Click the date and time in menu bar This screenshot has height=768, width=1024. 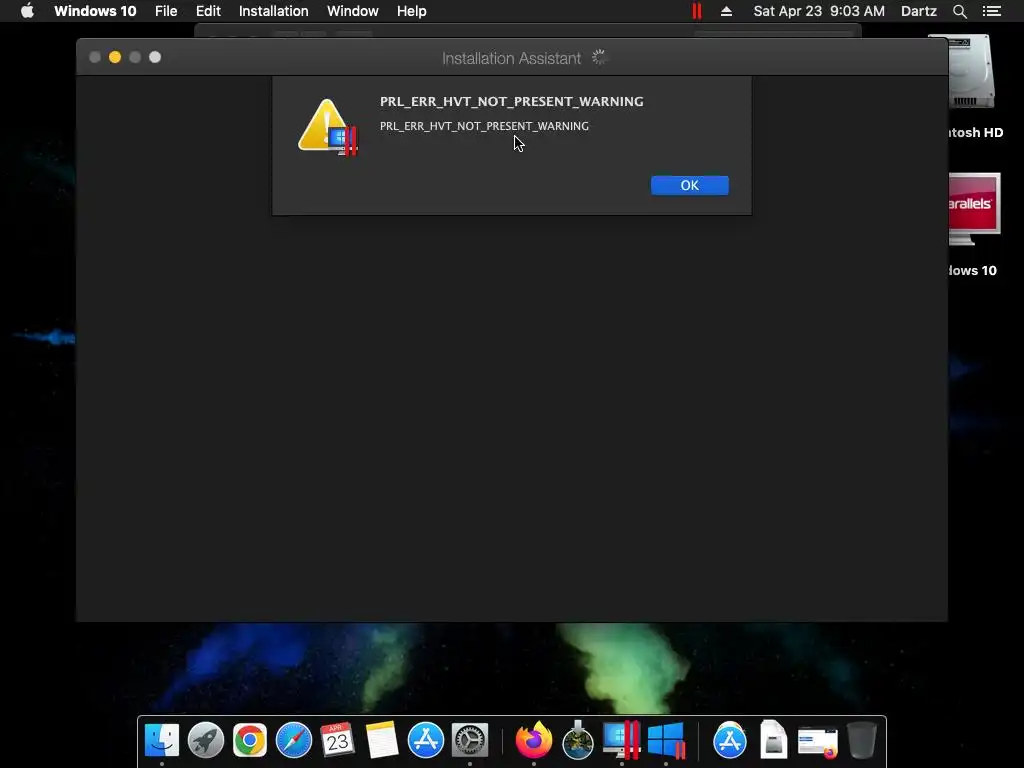pos(819,11)
